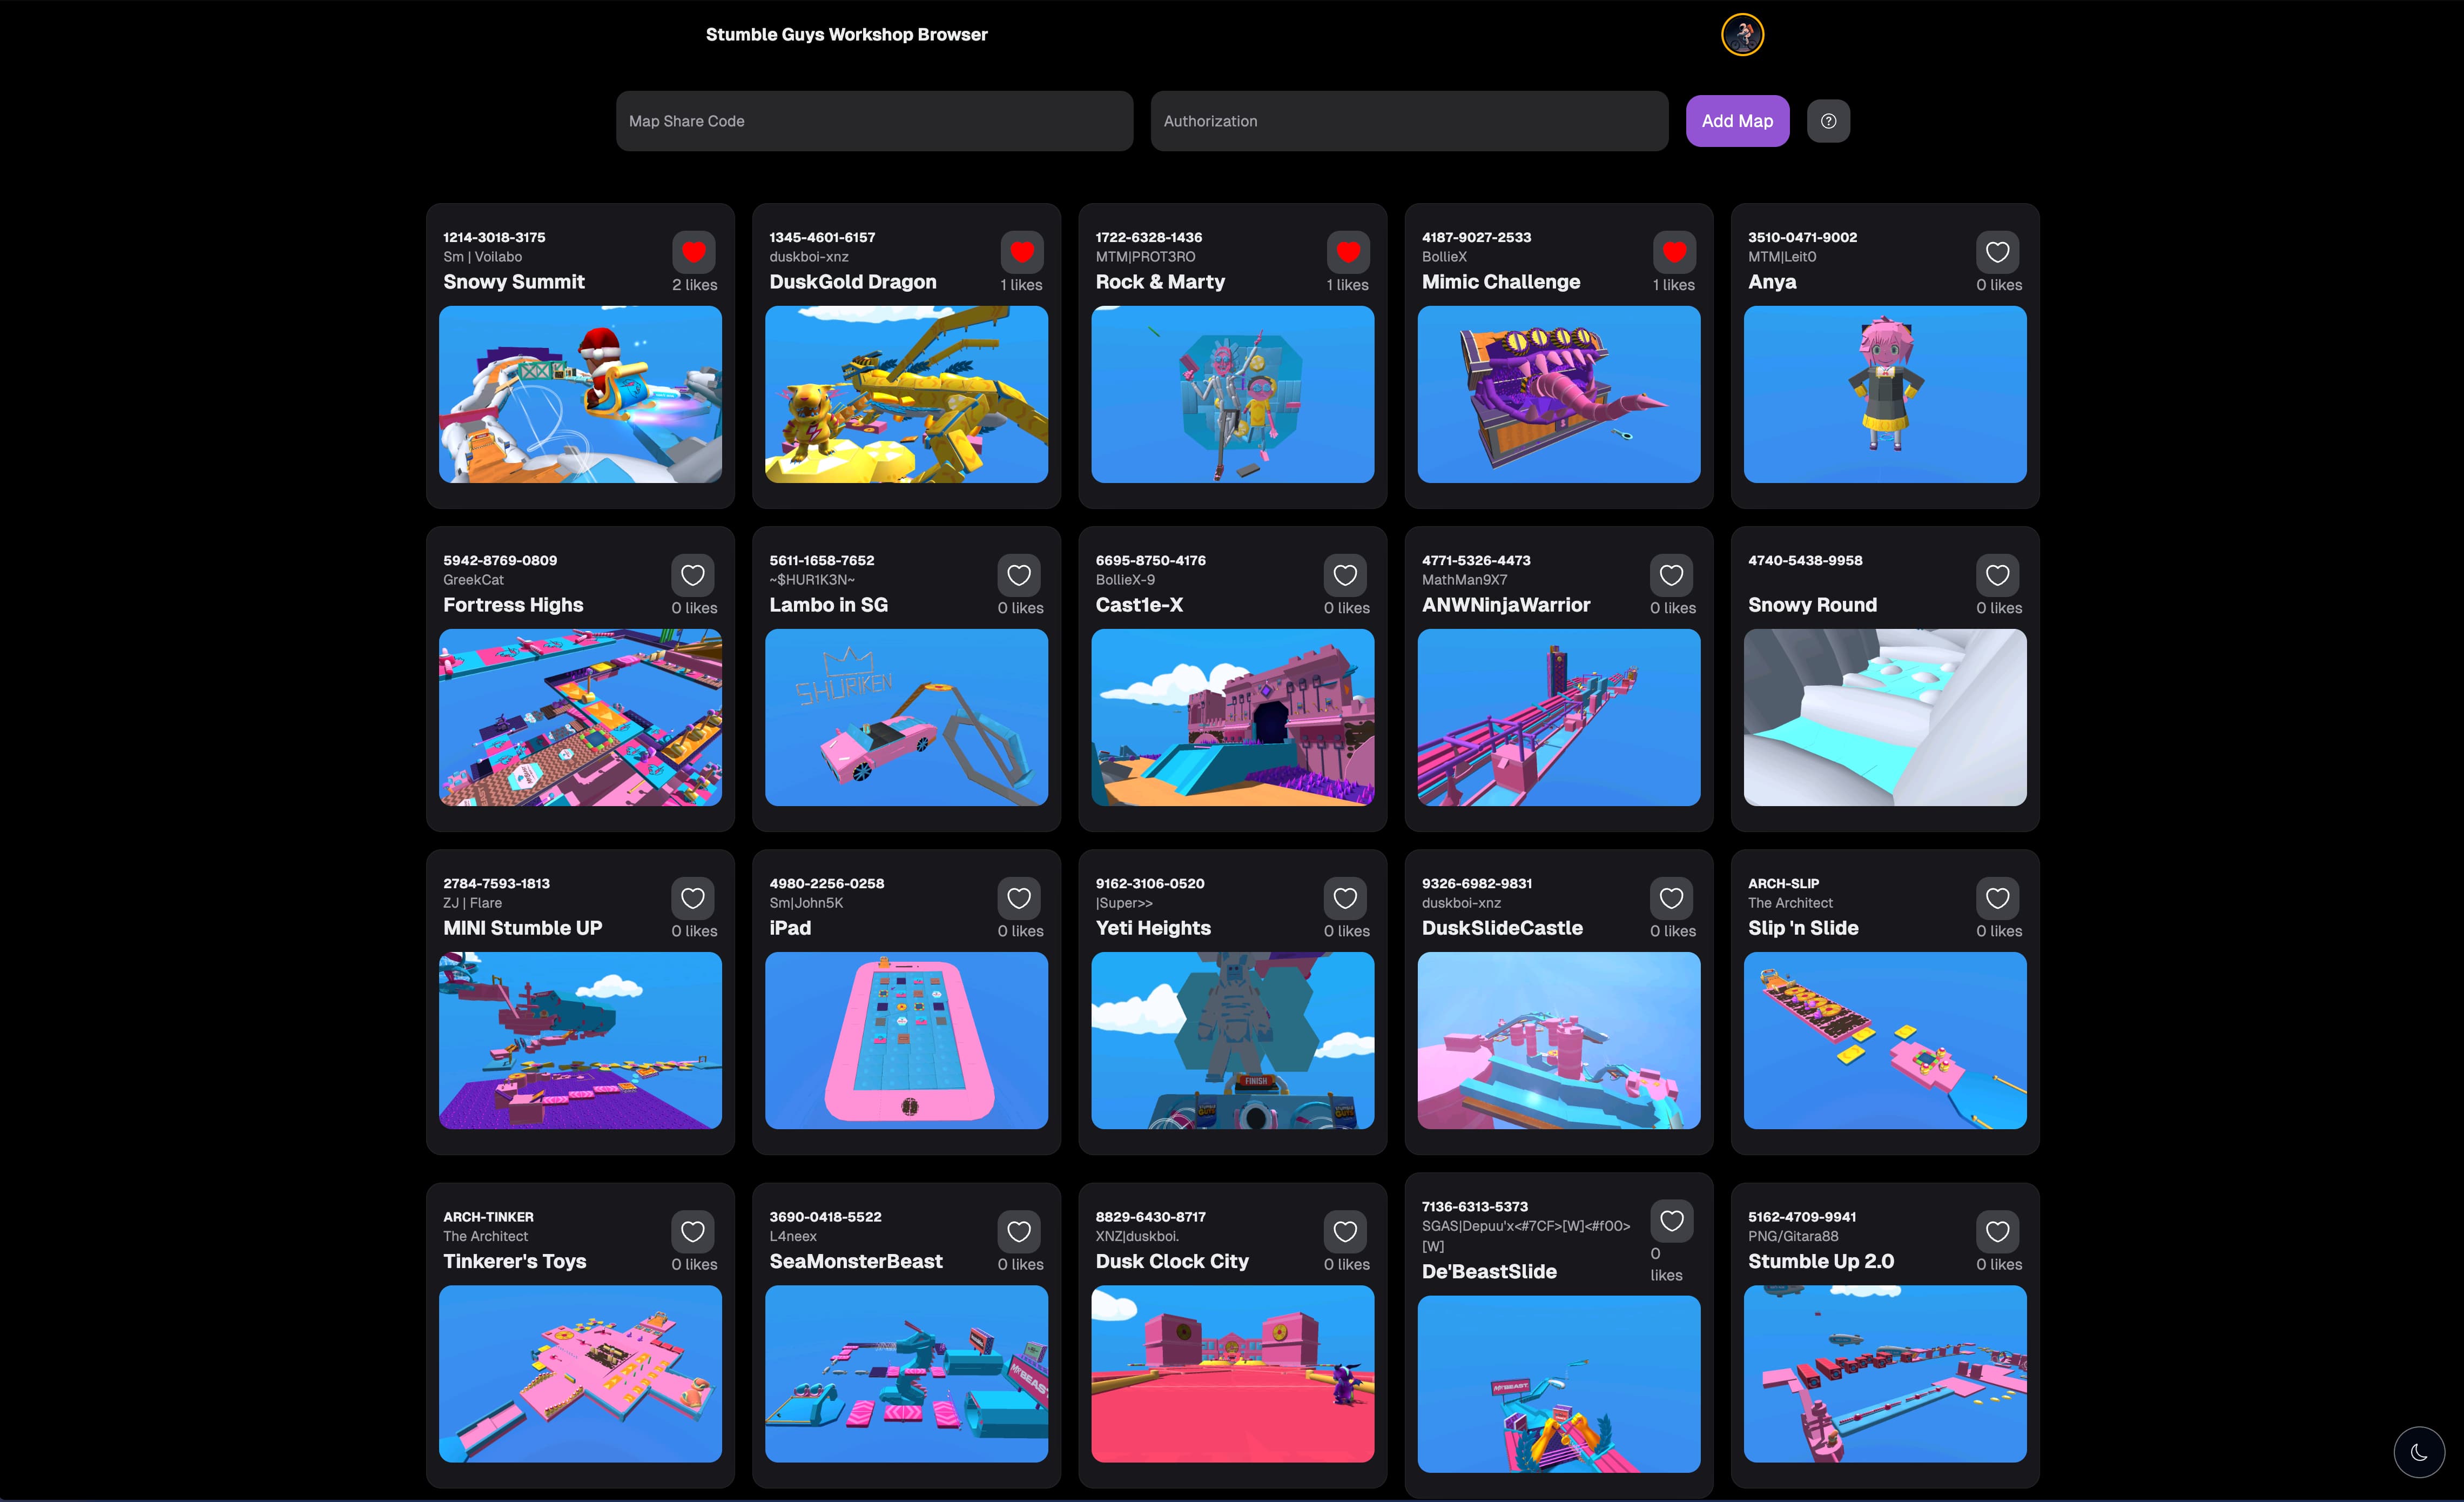
Task: Open the iPad map preview image
Action: click(x=906, y=1040)
